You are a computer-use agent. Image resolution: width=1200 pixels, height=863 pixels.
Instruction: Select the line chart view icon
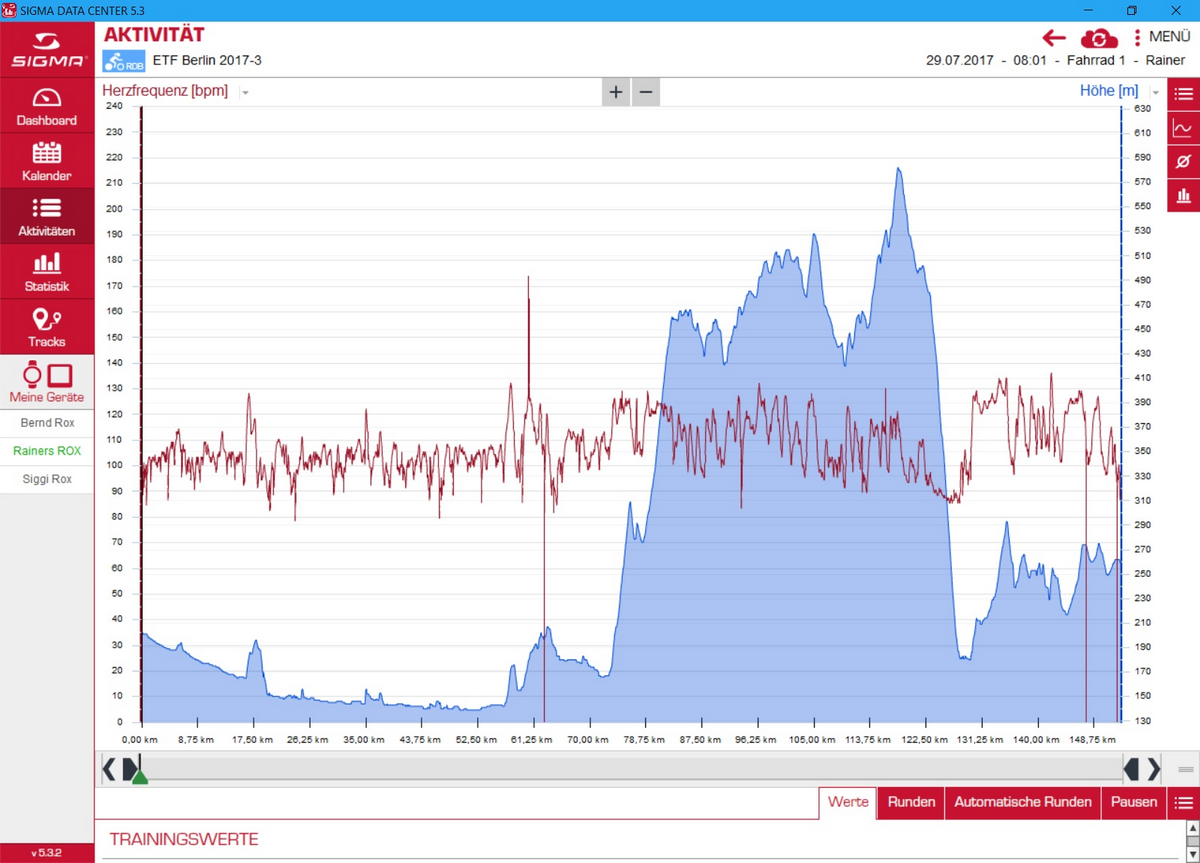click(1183, 128)
